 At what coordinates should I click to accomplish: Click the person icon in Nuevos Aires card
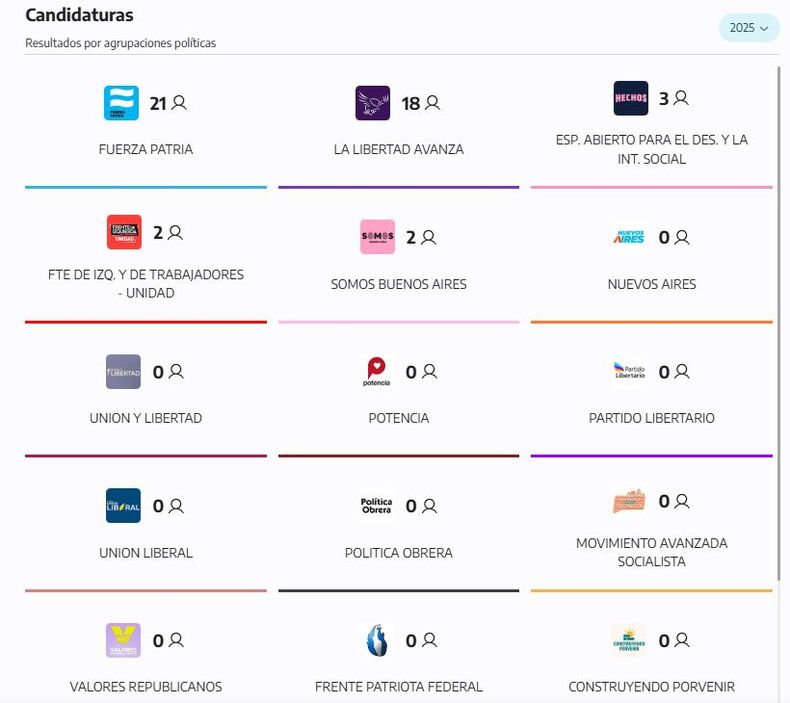pyautogui.click(x=682, y=237)
